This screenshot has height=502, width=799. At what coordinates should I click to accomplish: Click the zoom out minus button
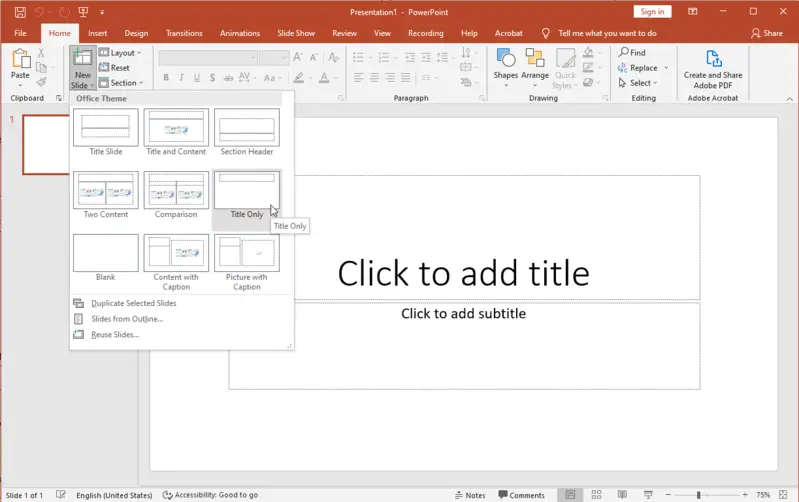point(668,495)
